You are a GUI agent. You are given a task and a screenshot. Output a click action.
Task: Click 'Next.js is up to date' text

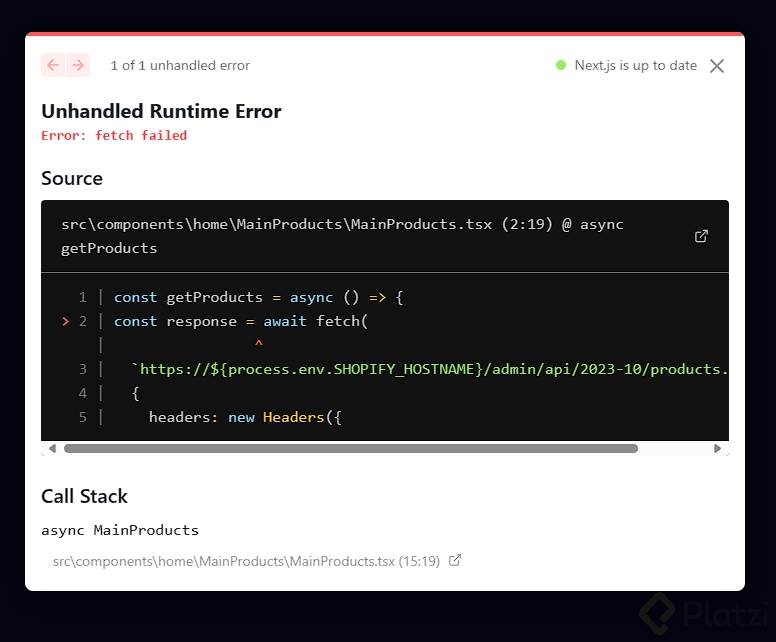(635, 65)
